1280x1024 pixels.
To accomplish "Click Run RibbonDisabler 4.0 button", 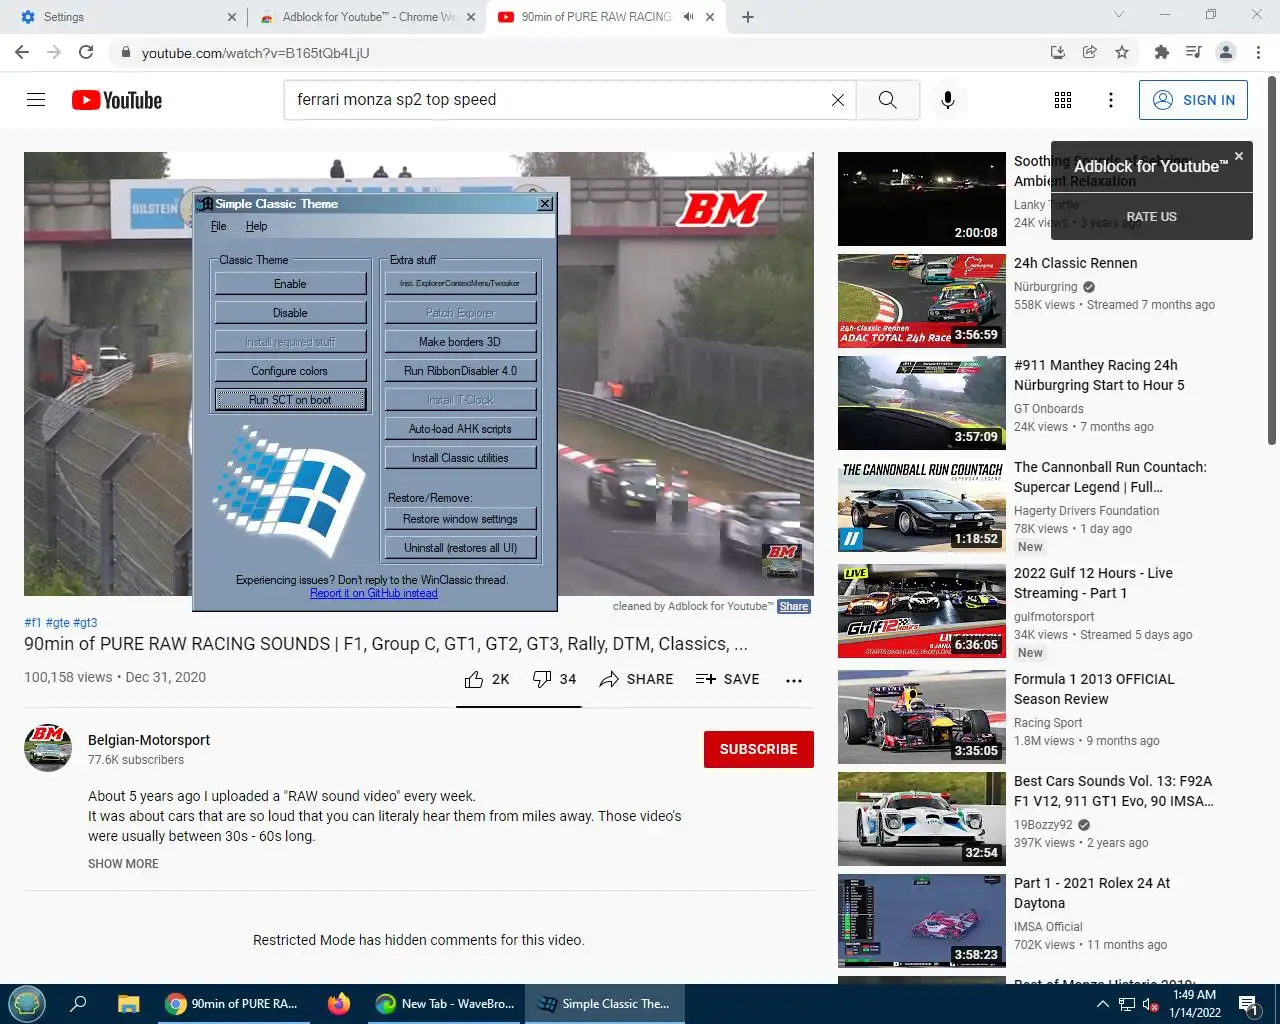I will [460, 371].
